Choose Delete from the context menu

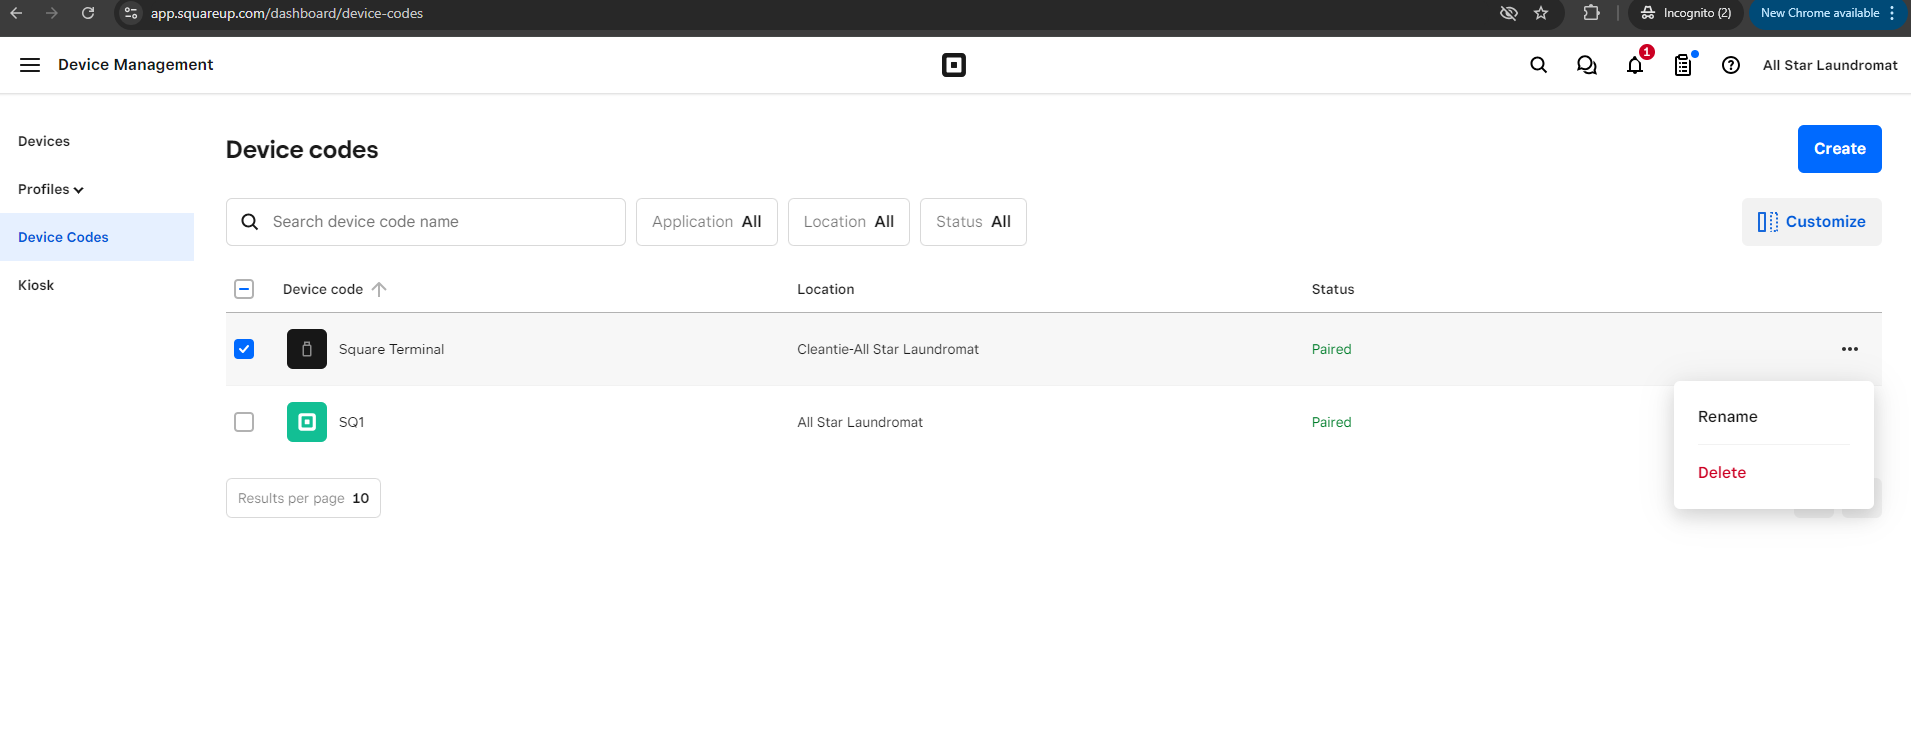tap(1722, 473)
